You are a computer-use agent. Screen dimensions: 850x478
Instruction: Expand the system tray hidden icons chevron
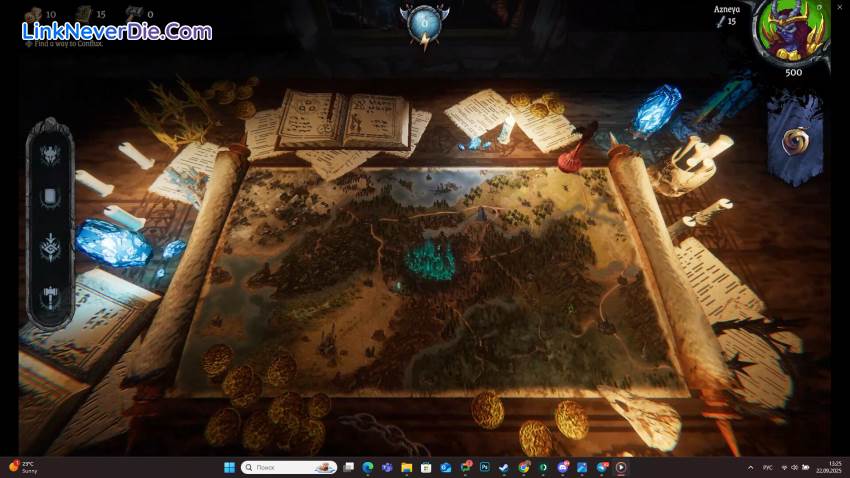click(751, 467)
